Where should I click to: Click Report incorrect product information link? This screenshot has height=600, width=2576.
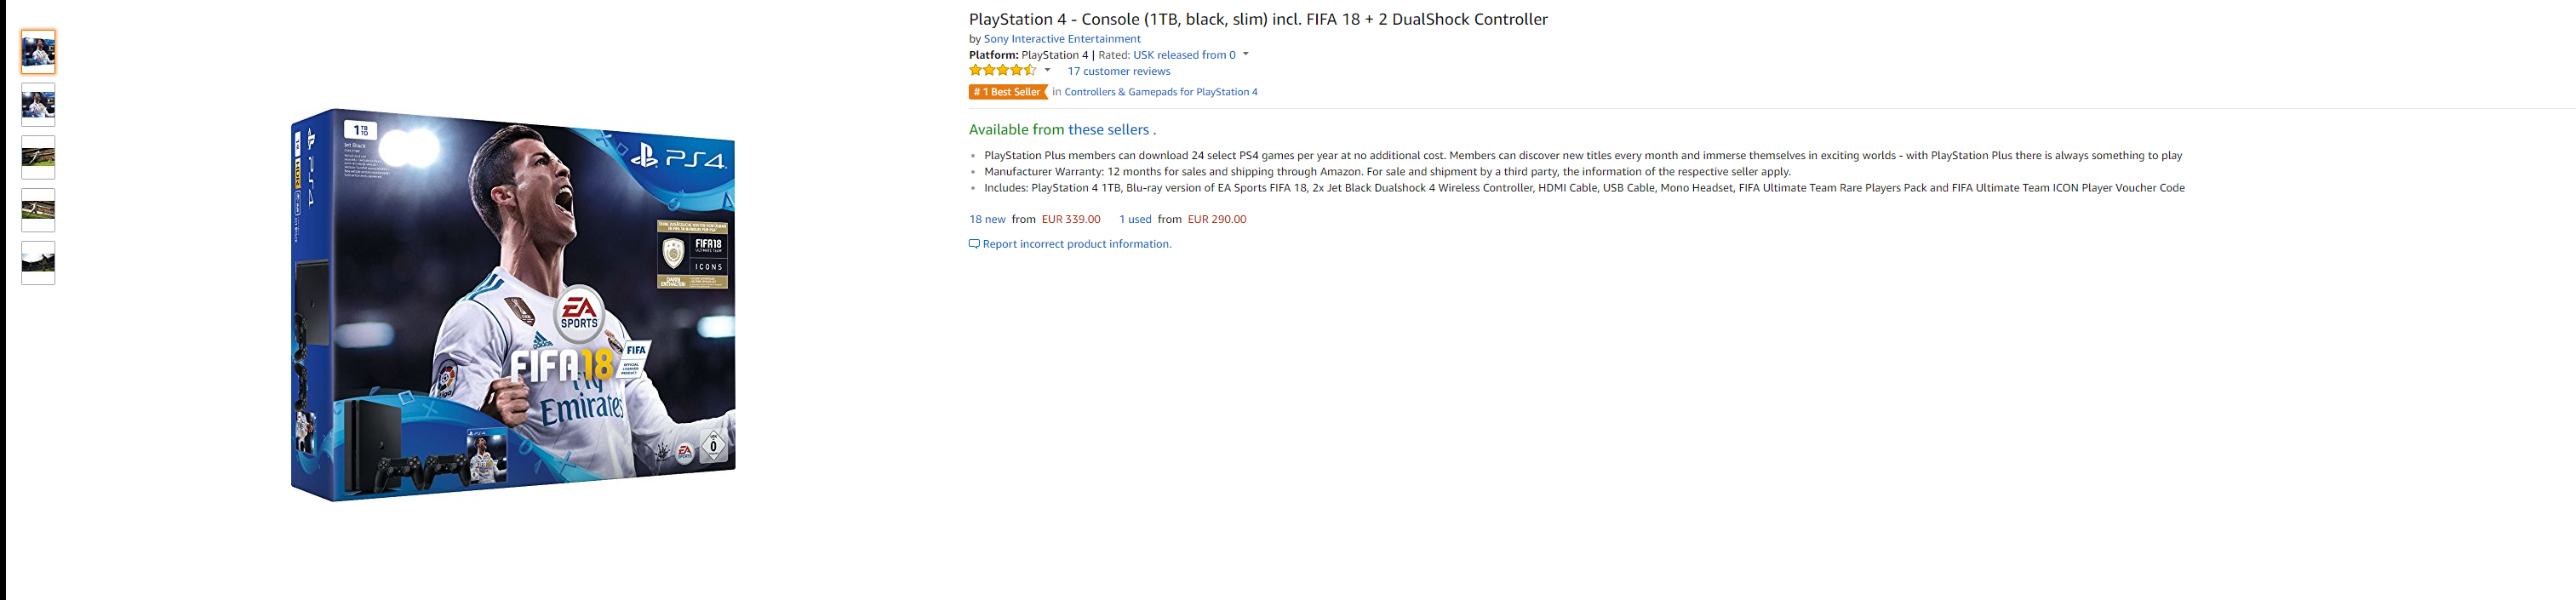click(1076, 244)
